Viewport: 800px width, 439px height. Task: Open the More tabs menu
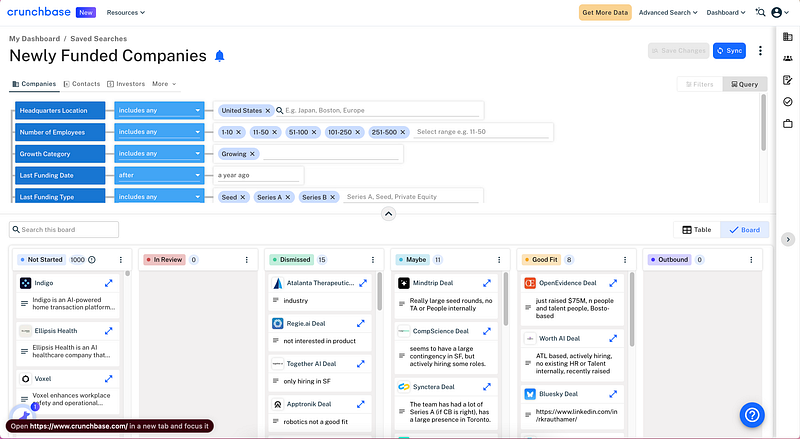coord(164,84)
